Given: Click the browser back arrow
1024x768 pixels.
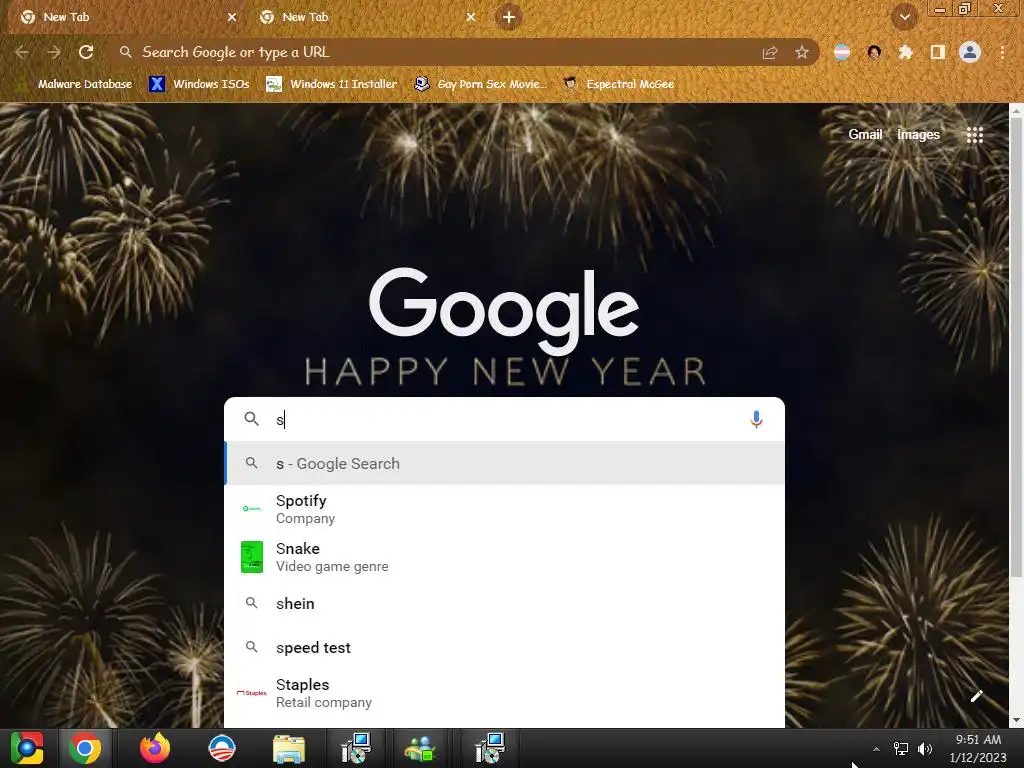Looking at the screenshot, I should click(x=22, y=52).
